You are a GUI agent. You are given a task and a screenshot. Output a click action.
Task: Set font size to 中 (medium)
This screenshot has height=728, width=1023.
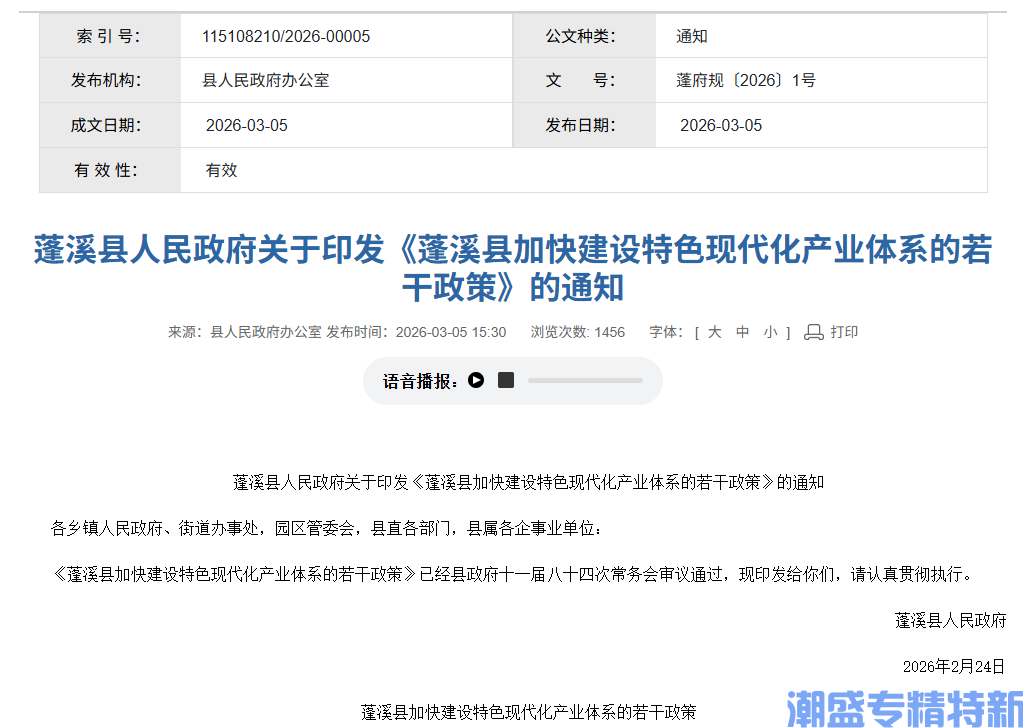742,332
